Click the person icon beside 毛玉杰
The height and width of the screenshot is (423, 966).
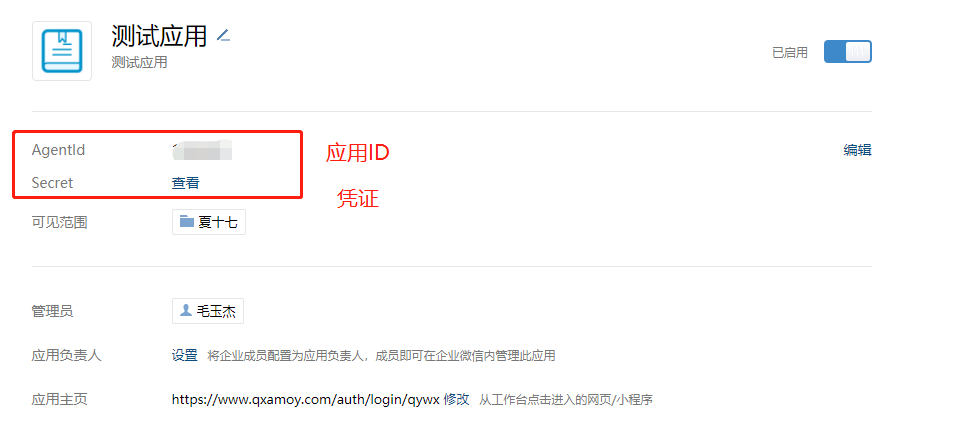pyautogui.click(x=185, y=311)
